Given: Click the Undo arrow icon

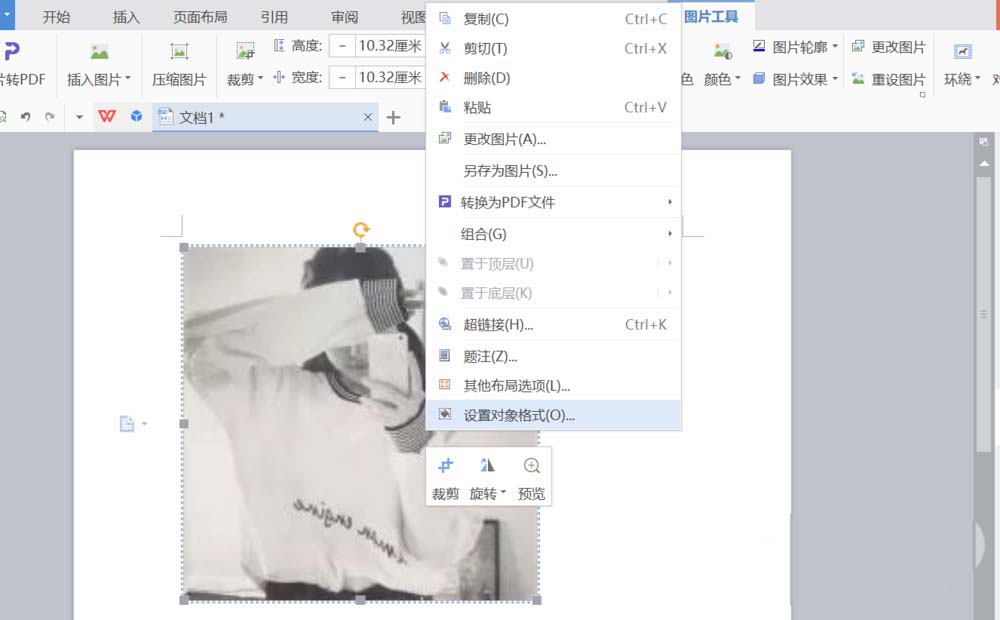Looking at the screenshot, I should coord(28,117).
